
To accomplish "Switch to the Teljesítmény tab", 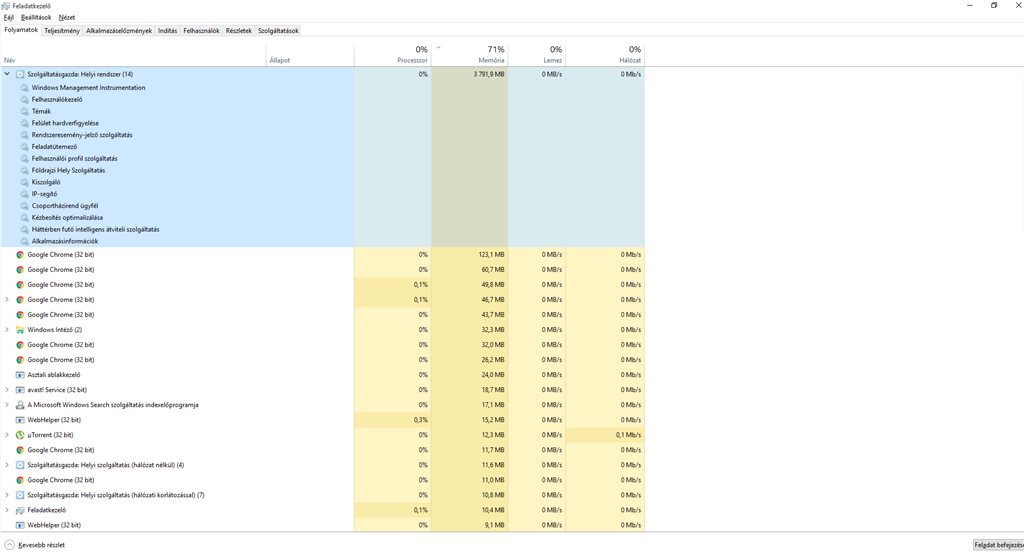I will 62,31.
